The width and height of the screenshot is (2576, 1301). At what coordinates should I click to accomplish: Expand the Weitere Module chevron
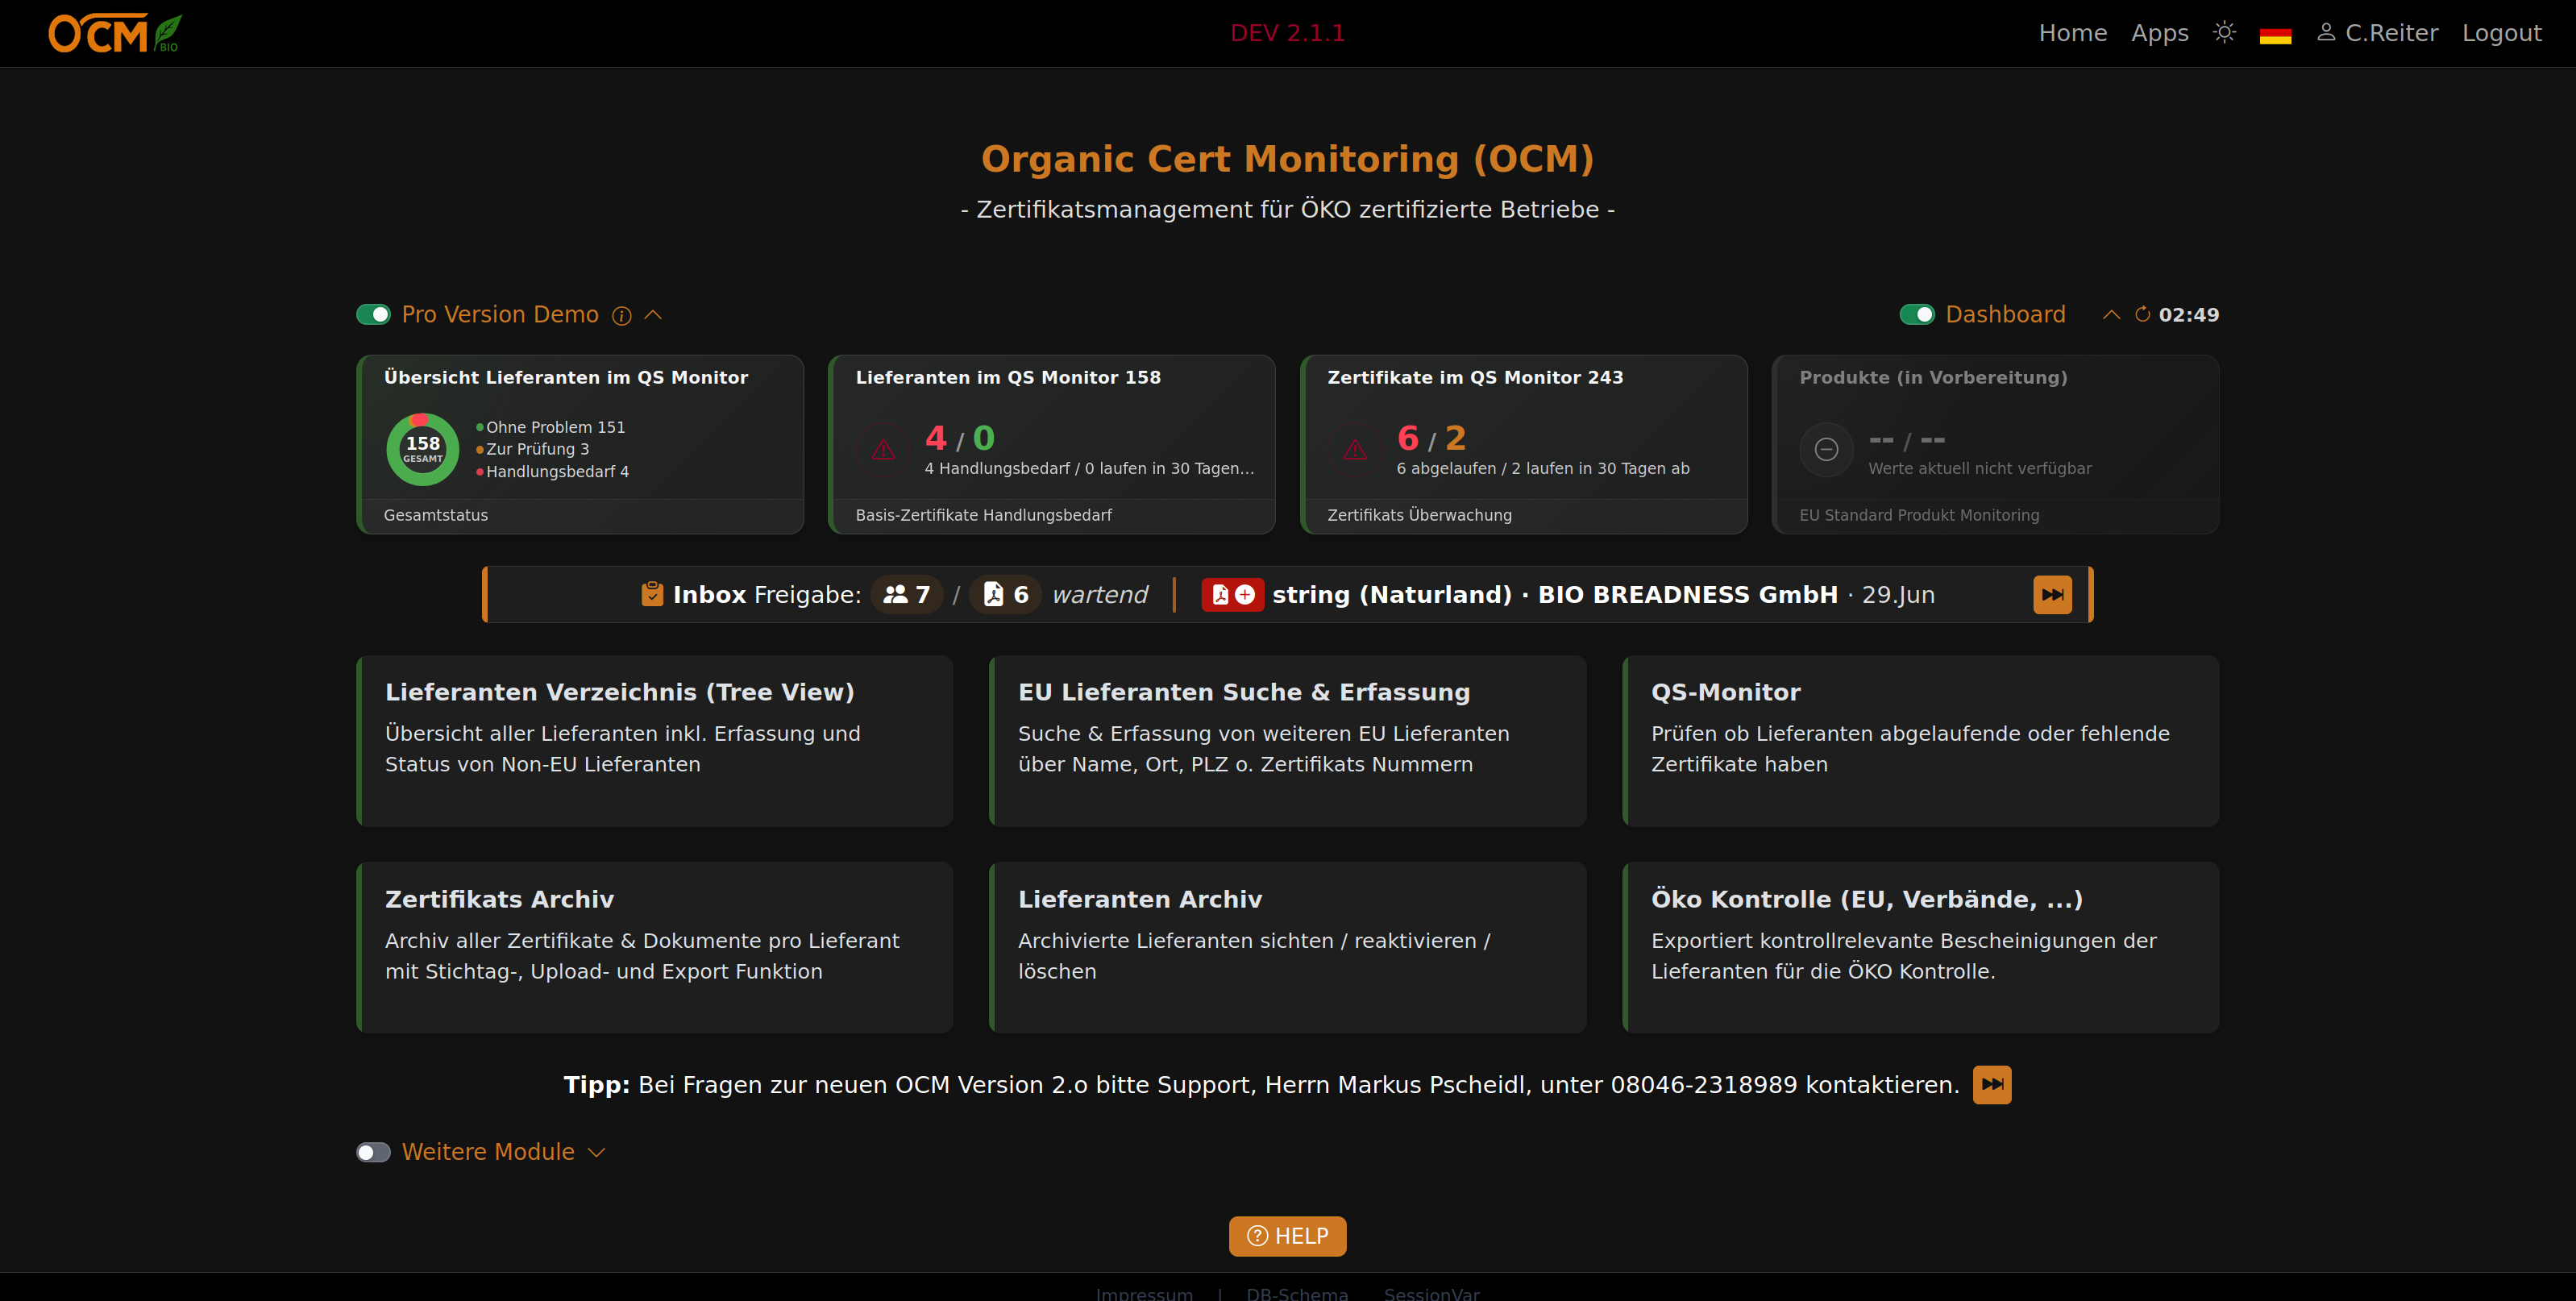pos(597,1152)
